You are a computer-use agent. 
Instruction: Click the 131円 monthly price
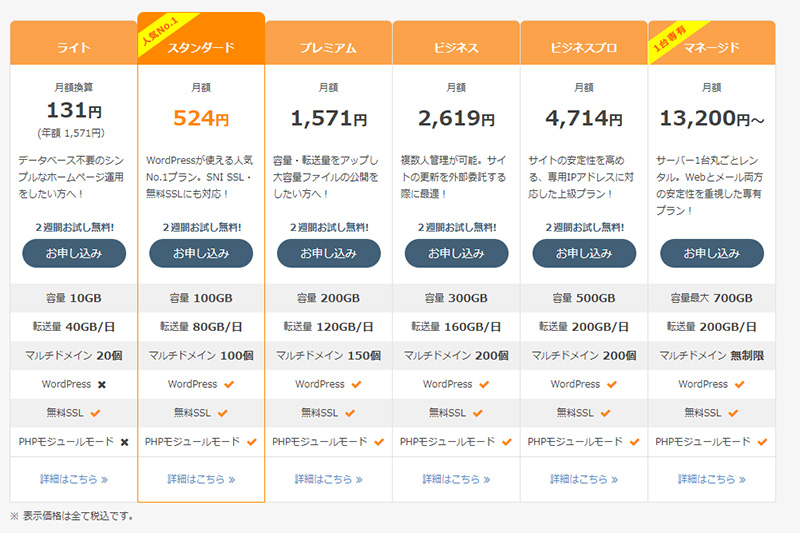pyautogui.click(x=74, y=110)
